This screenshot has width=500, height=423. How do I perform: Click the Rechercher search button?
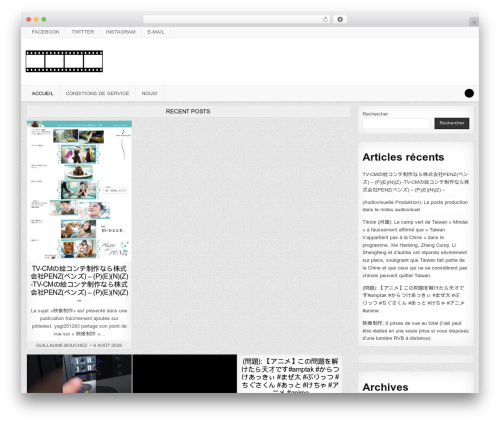452,123
